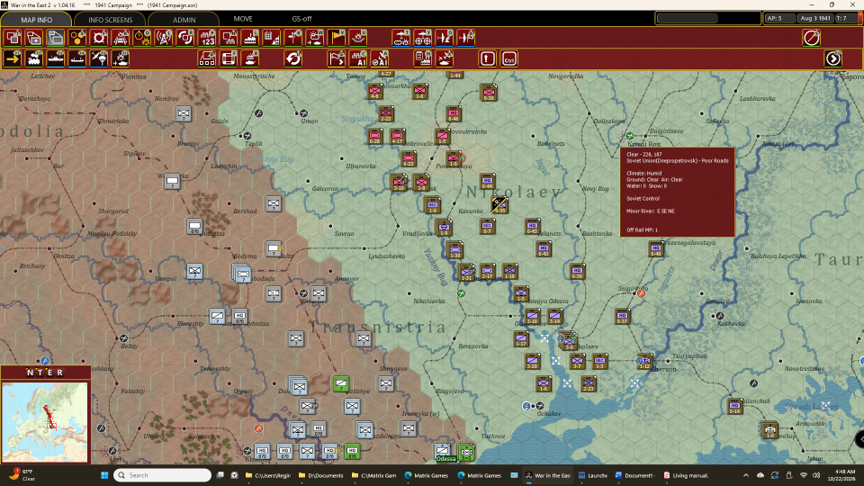Select the yellow arrow move mode icon

[13, 58]
